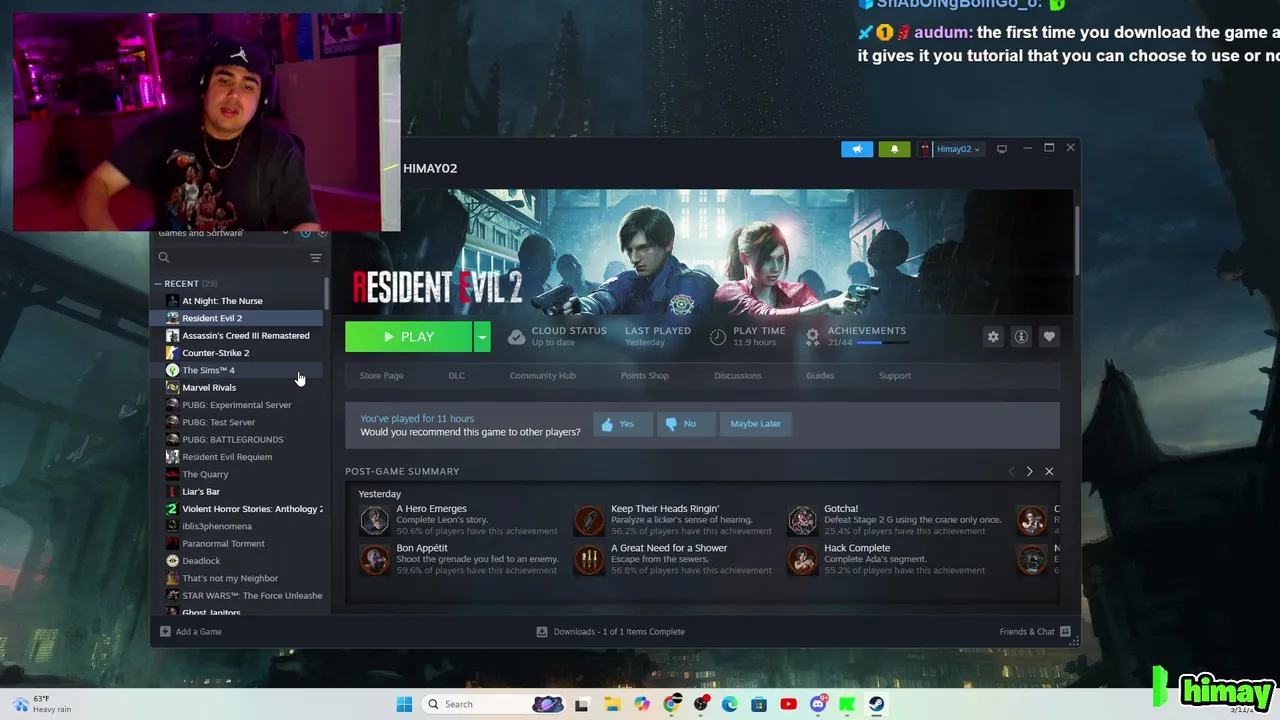
Task: Select Resident Evil Requiem in library
Action: click(x=236, y=457)
